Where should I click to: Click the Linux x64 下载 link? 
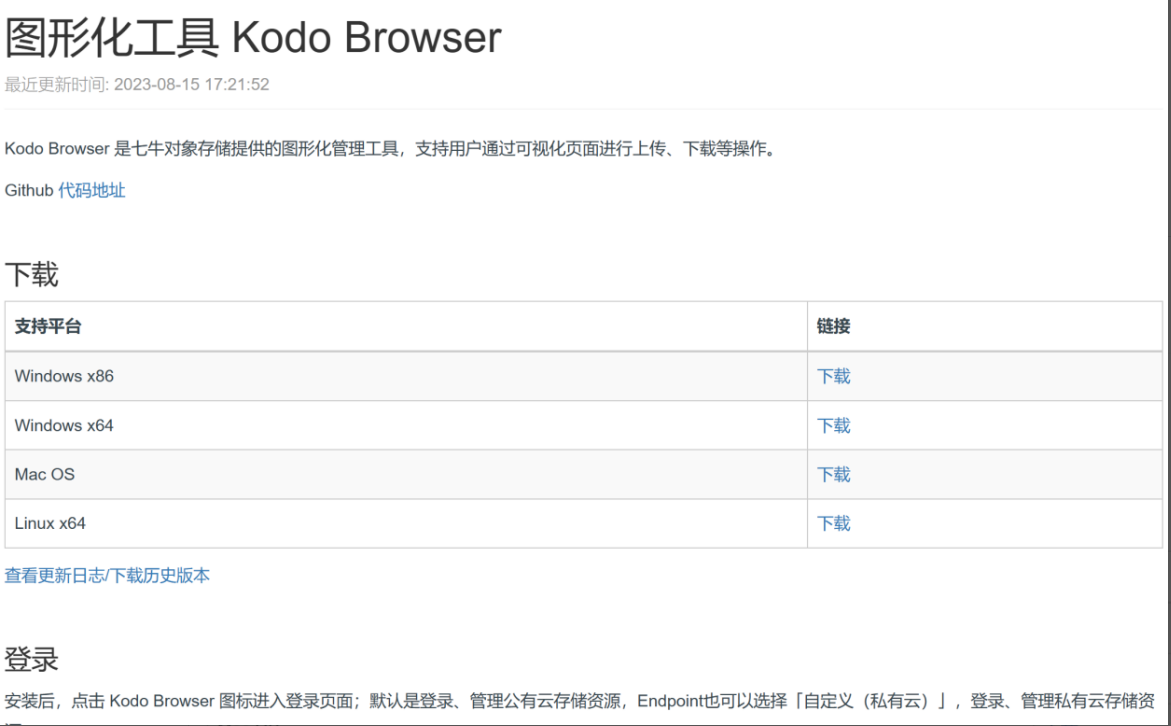pyautogui.click(x=833, y=523)
